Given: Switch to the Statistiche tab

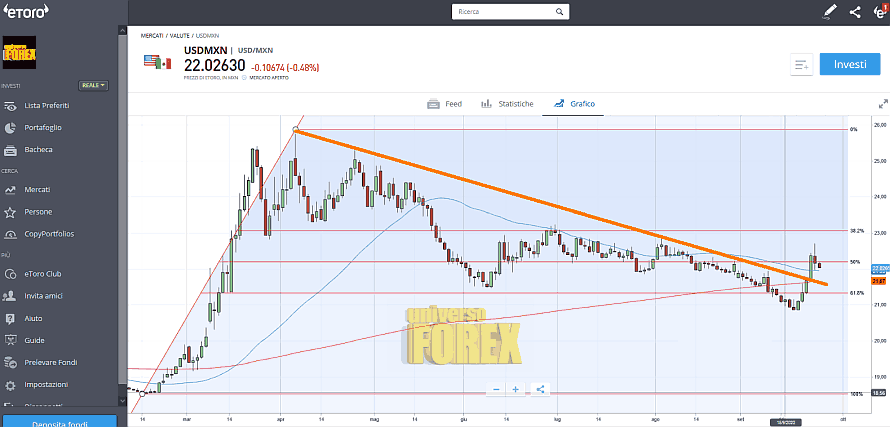Looking at the screenshot, I should click(x=507, y=104).
